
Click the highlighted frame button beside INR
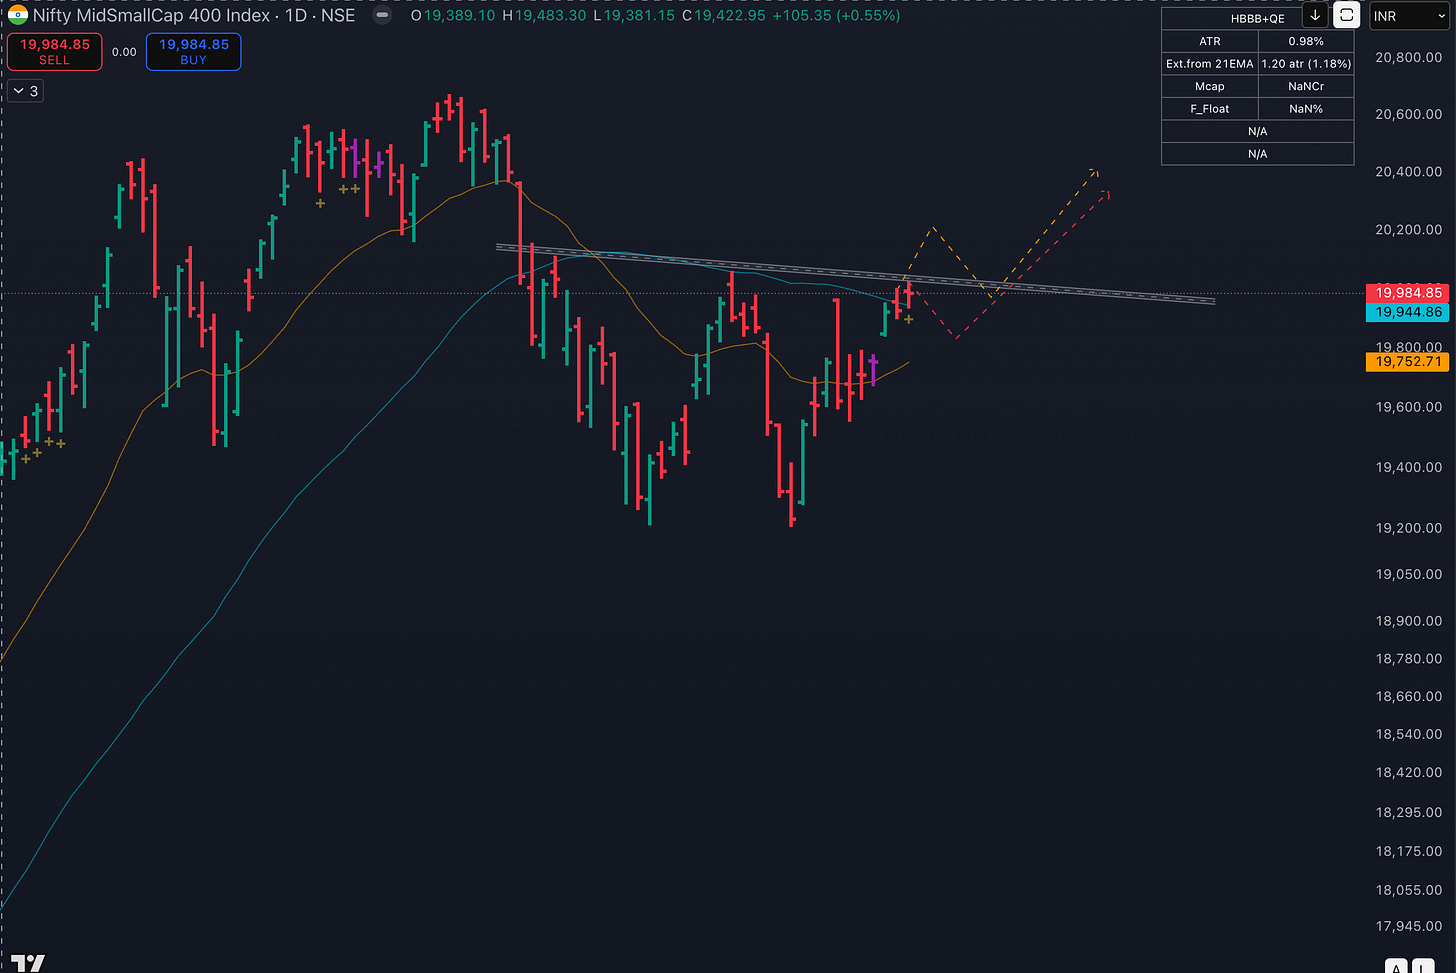tap(1347, 16)
